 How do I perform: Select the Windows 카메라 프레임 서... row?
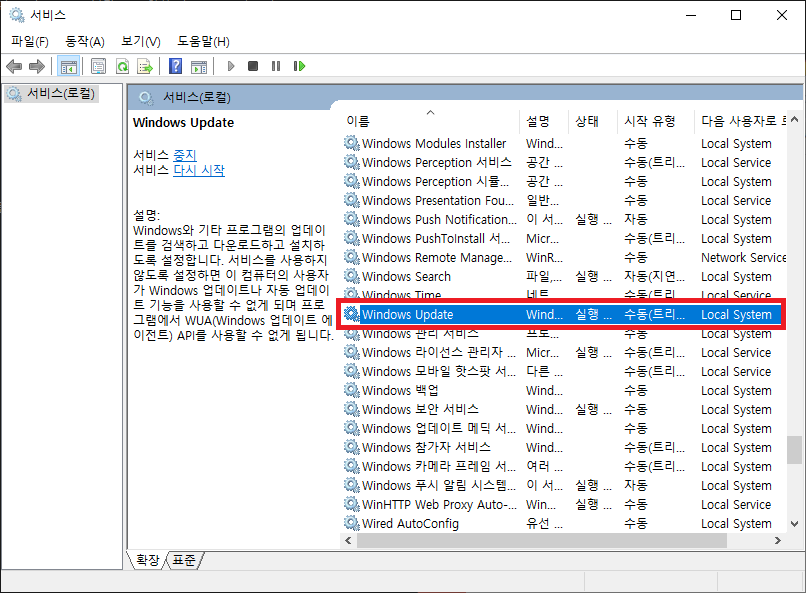coord(563,466)
